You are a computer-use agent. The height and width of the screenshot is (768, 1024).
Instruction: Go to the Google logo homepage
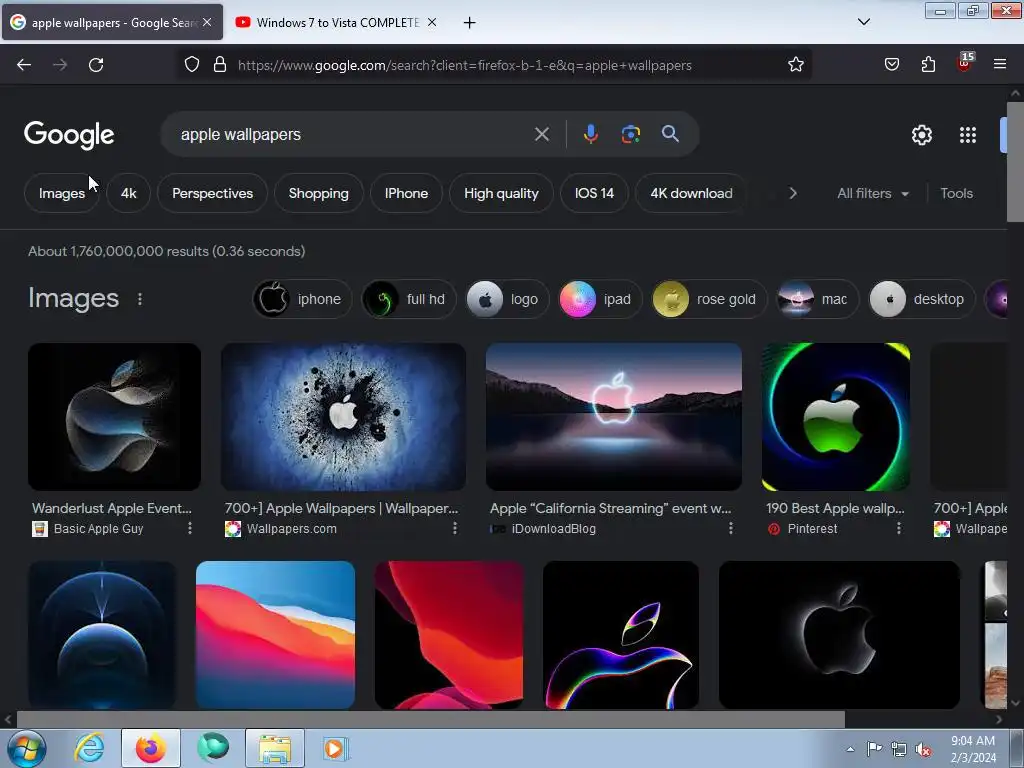[x=69, y=135]
